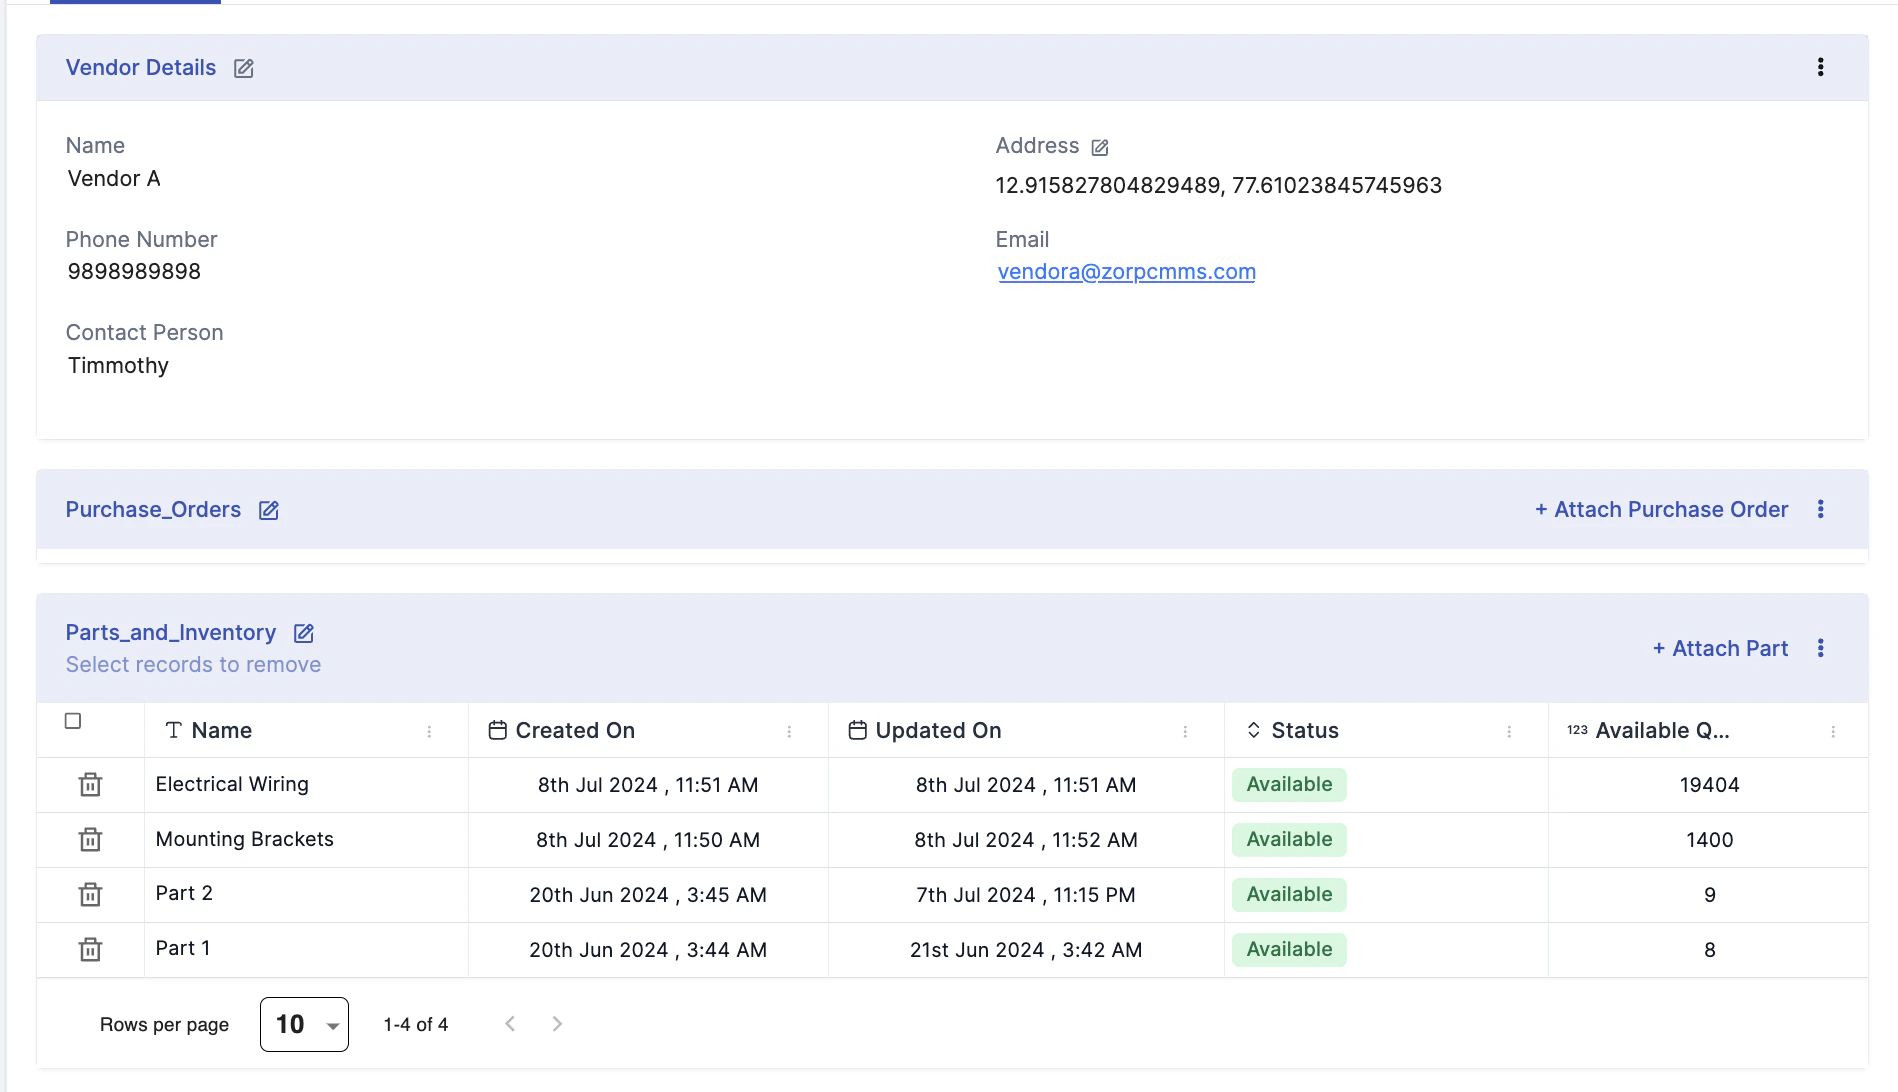Delete the Electrical Wiring row
This screenshot has height=1092, width=1898.
pyautogui.click(x=90, y=785)
